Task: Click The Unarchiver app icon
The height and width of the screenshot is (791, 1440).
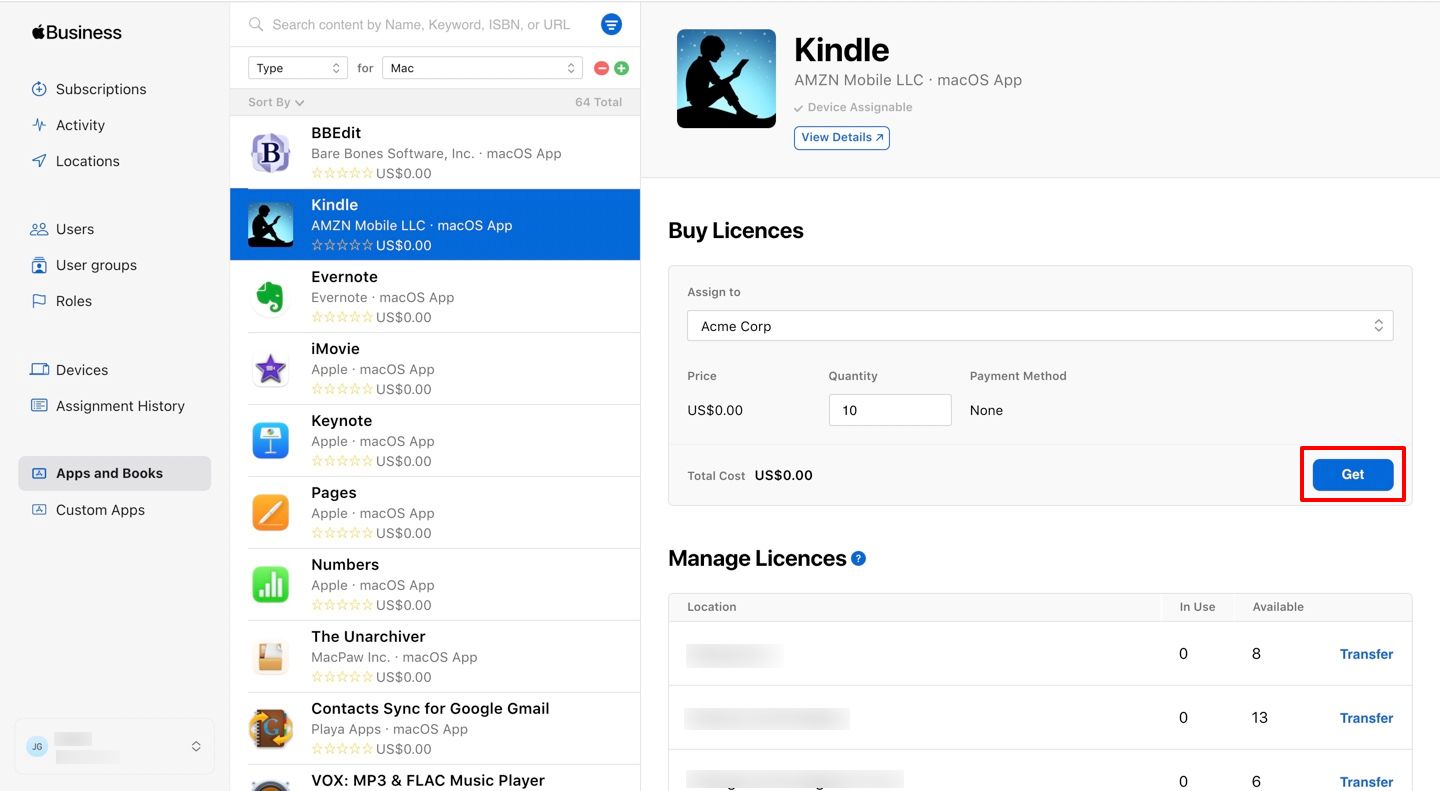Action: pos(270,657)
